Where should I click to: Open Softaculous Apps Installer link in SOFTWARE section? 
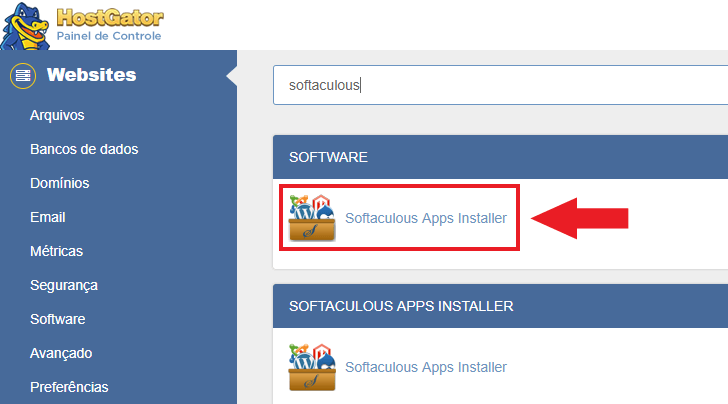pos(426,218)
